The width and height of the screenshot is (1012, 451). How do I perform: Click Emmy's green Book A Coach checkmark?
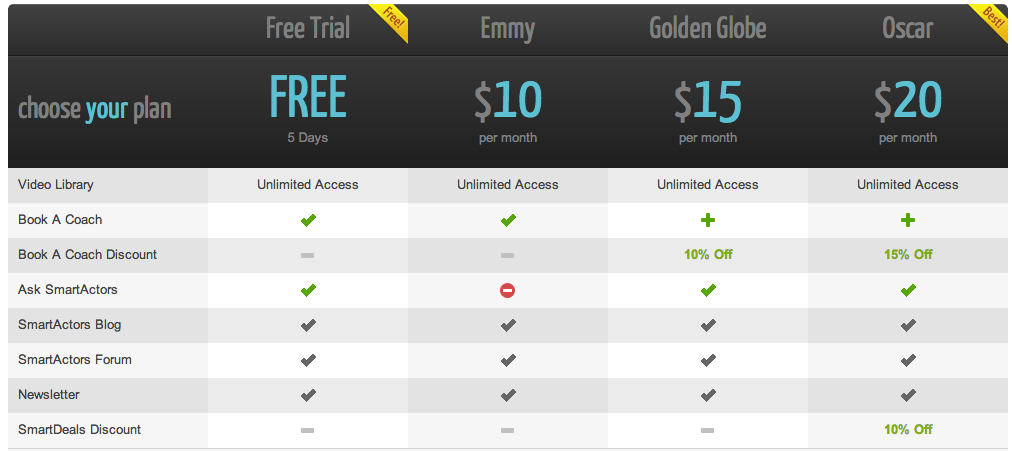(508, 220)
